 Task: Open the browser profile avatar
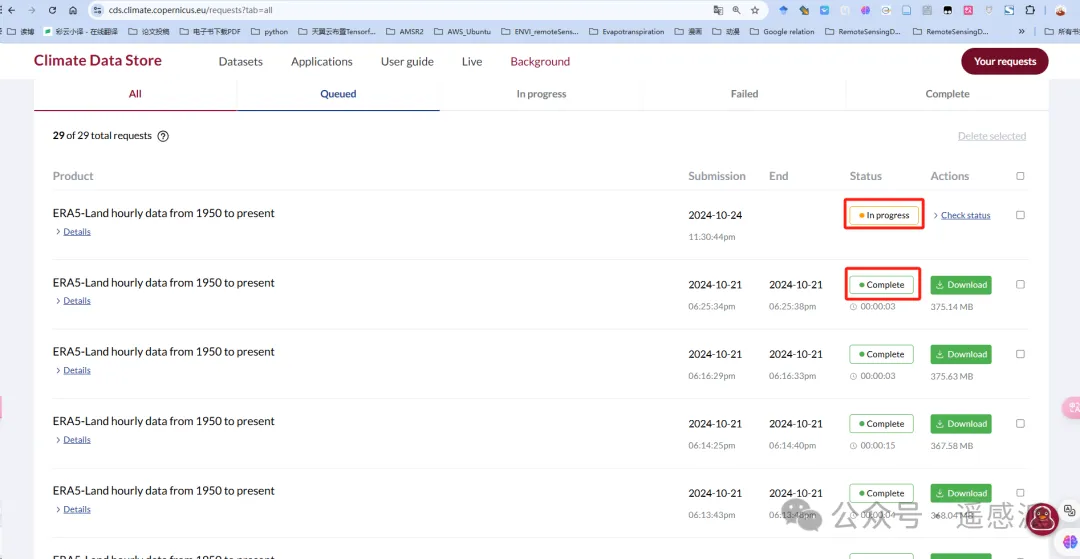click(x=1061, y=10)
